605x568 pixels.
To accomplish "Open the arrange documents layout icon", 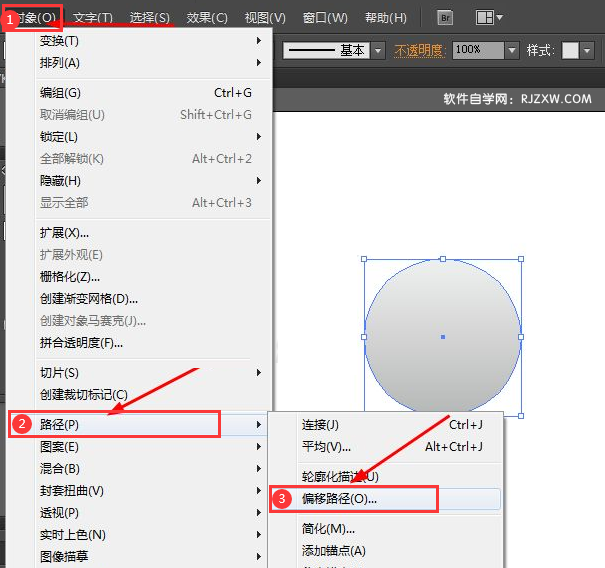I will [x=489, y=17].
